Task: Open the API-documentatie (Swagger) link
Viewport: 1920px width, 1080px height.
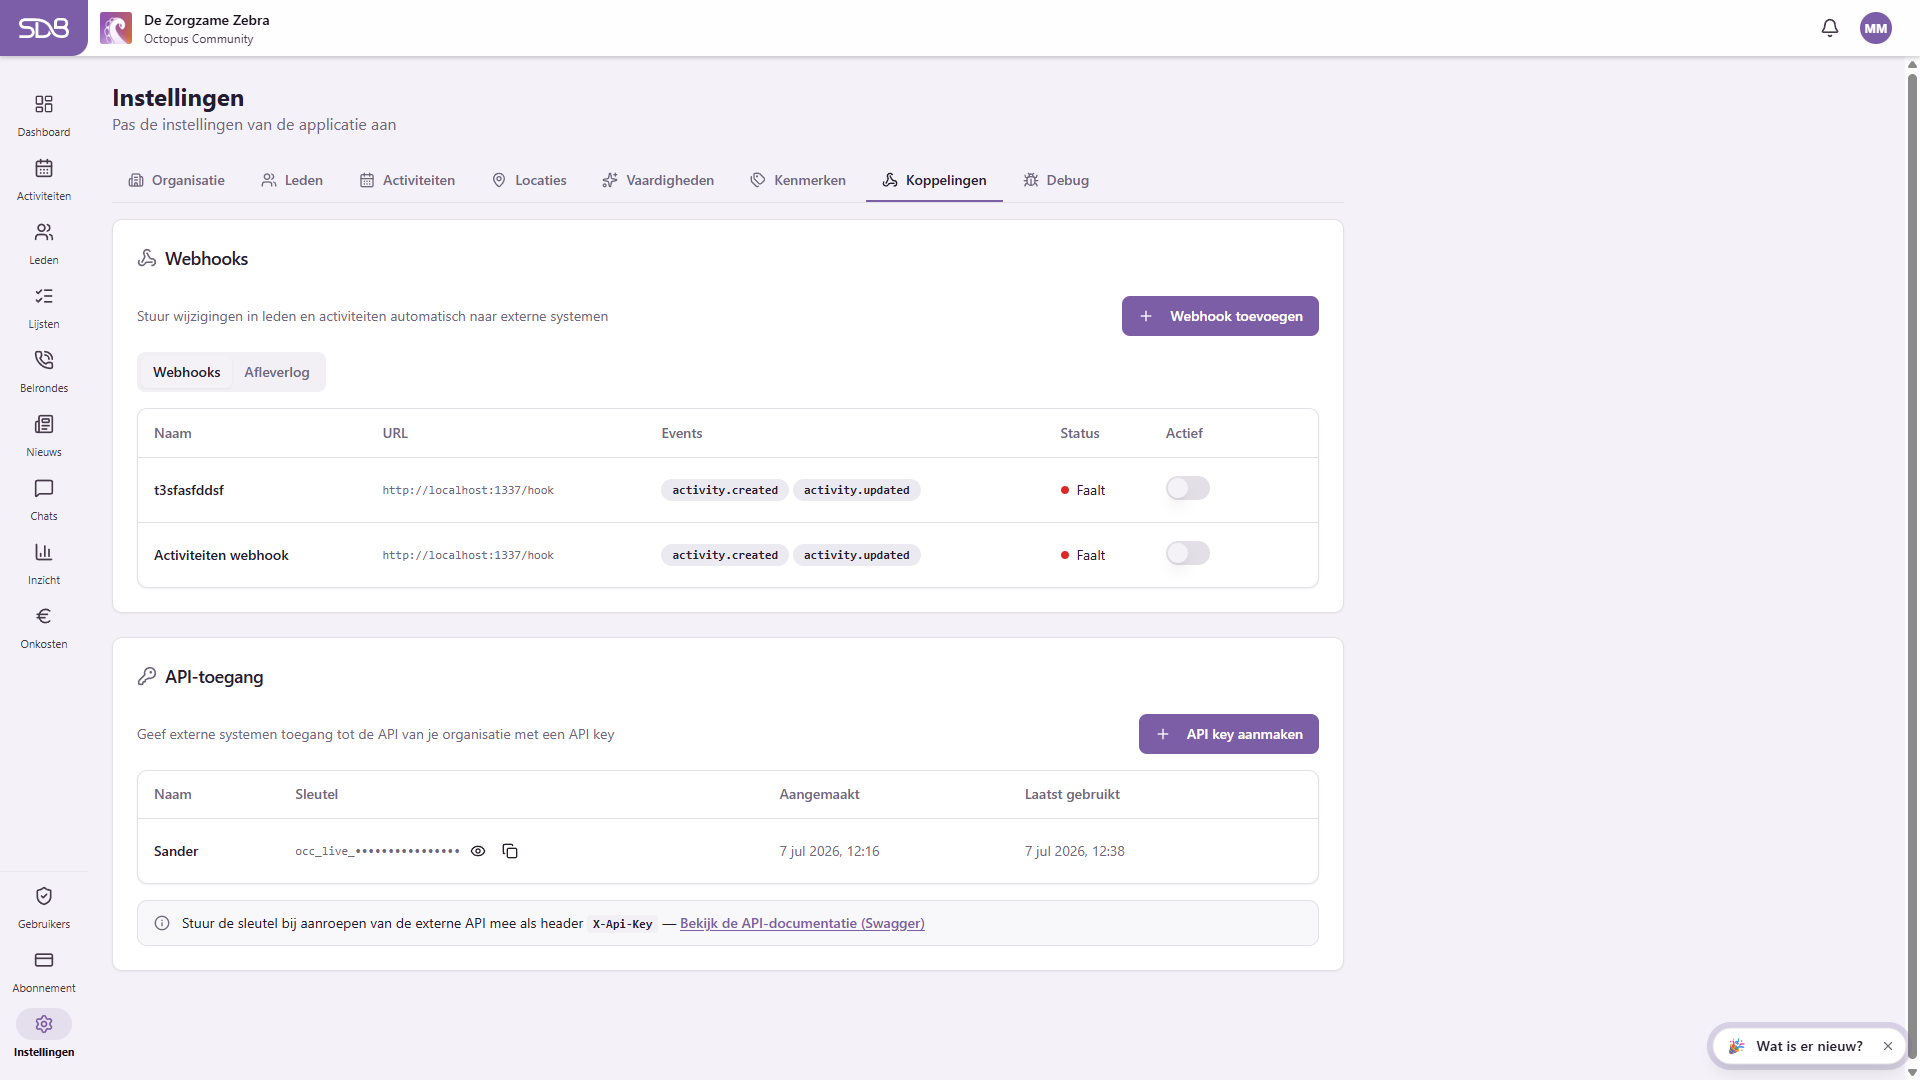Action: (802, 923)
